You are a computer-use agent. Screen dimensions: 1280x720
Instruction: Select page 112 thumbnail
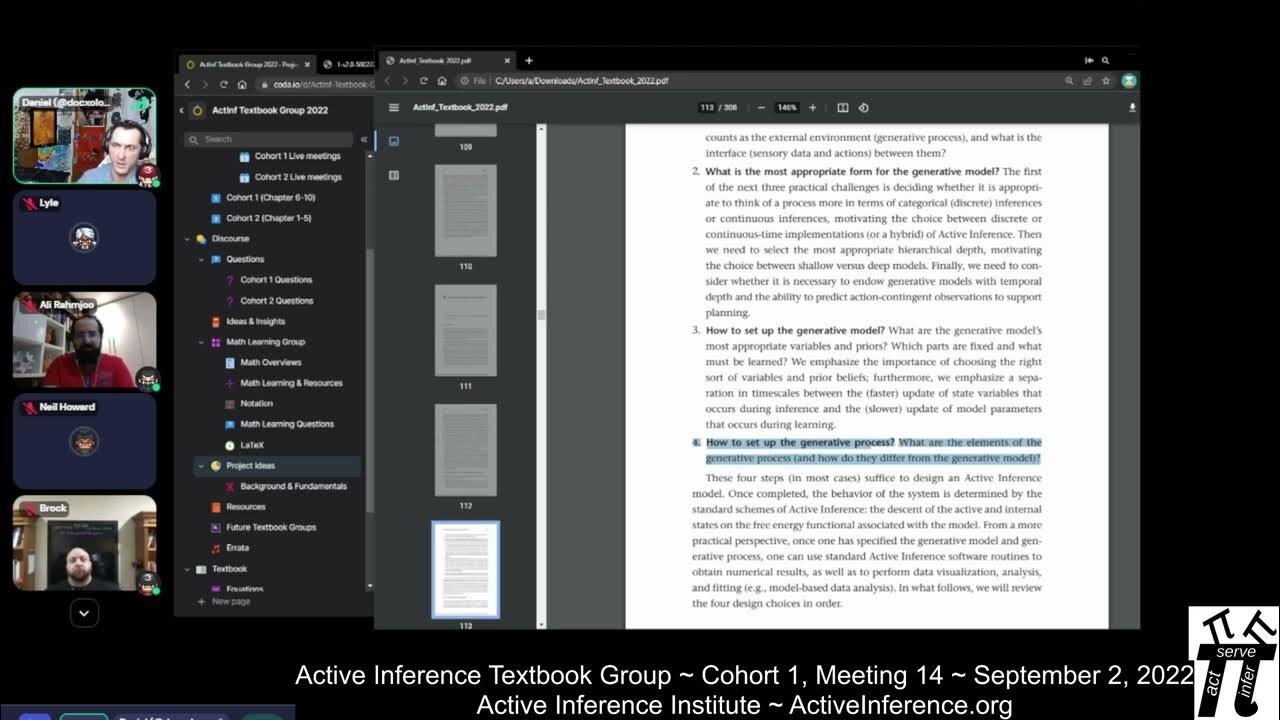465,451
